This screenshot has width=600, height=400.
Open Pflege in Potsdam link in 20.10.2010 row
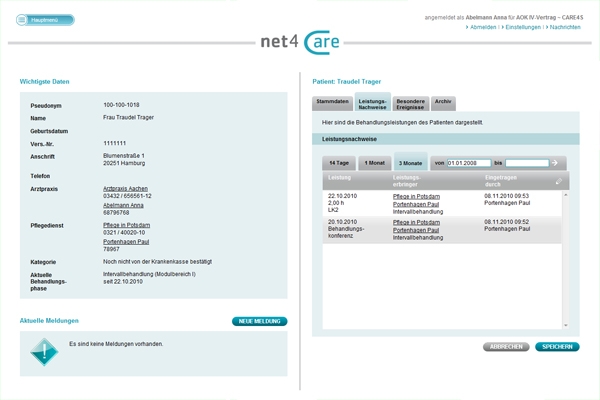[x=416, y=222]
